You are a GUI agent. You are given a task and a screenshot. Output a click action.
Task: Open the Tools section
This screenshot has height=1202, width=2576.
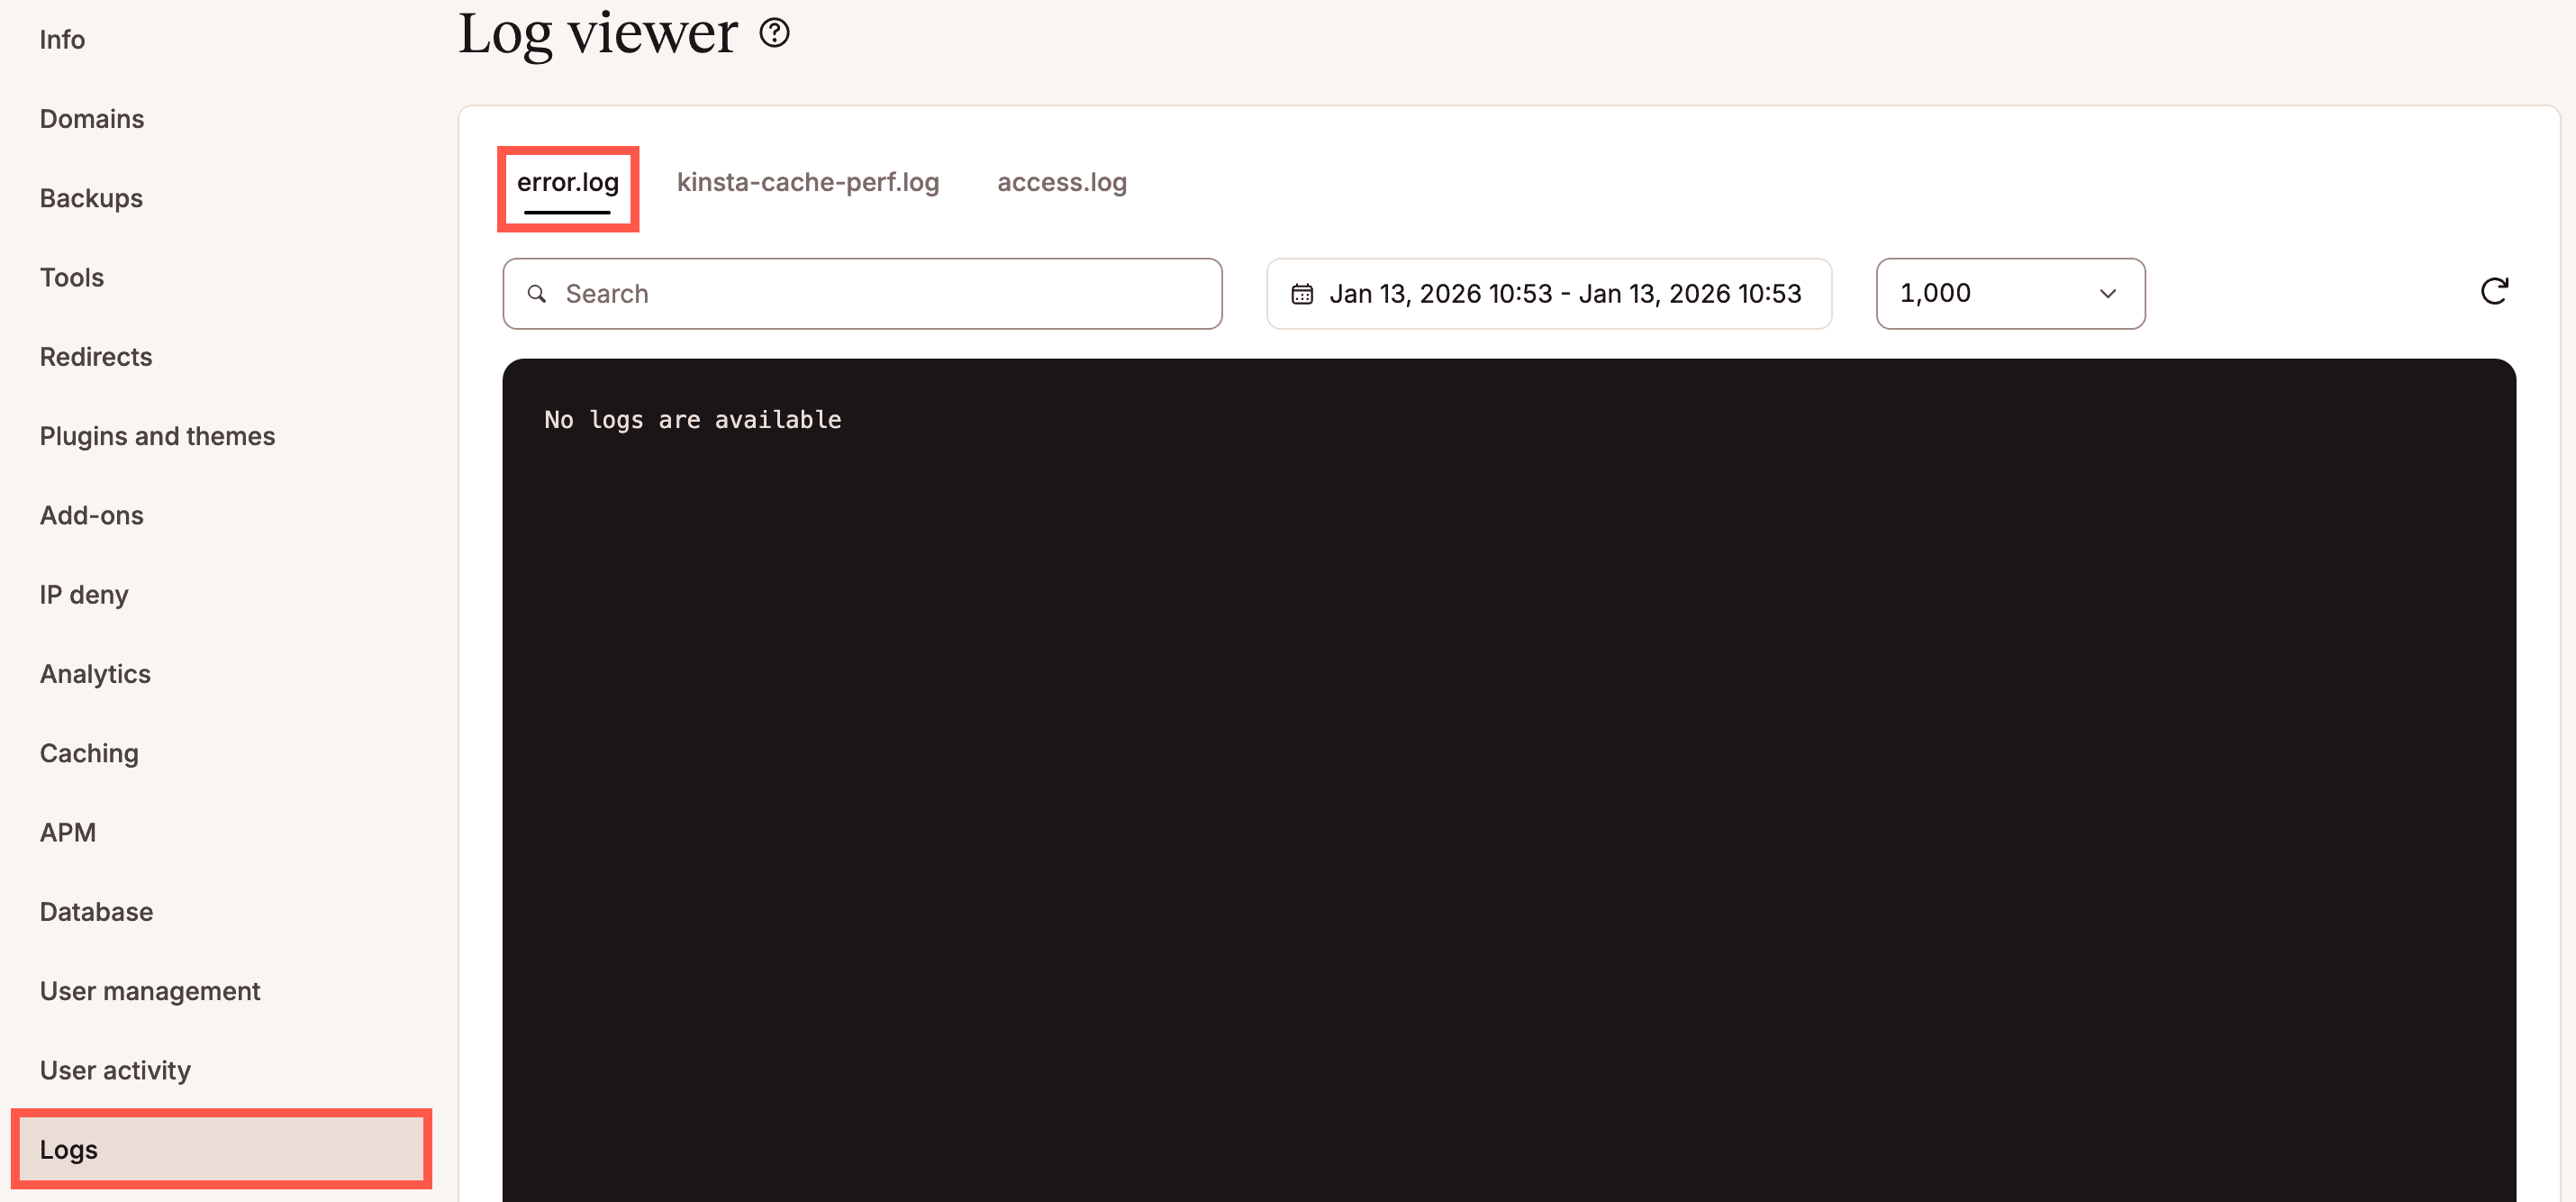[72, 277]
